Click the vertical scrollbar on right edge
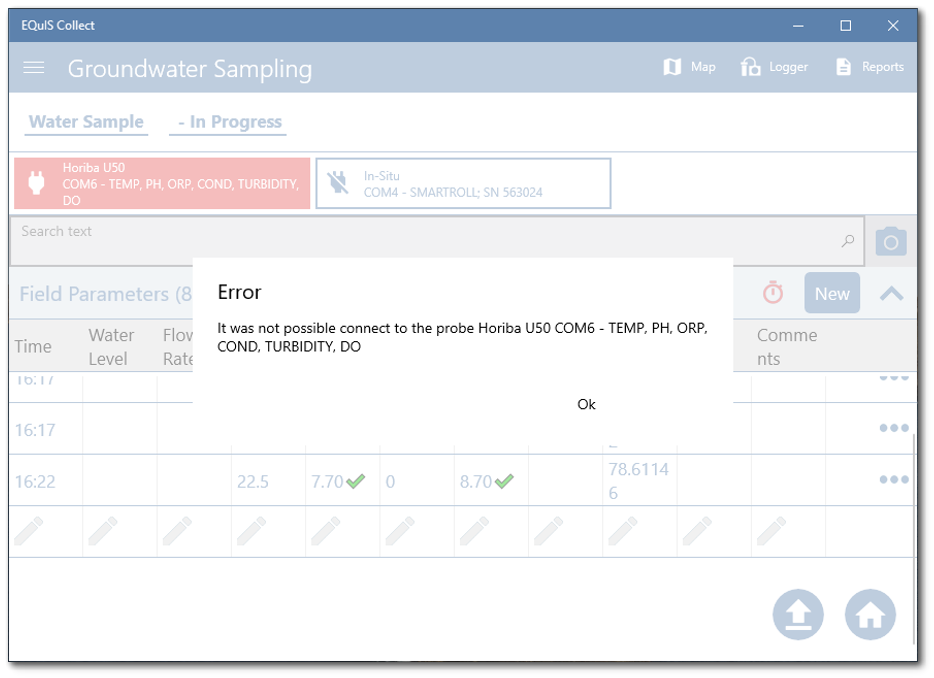This screenshot has width=934, height=678. [914, 539]
